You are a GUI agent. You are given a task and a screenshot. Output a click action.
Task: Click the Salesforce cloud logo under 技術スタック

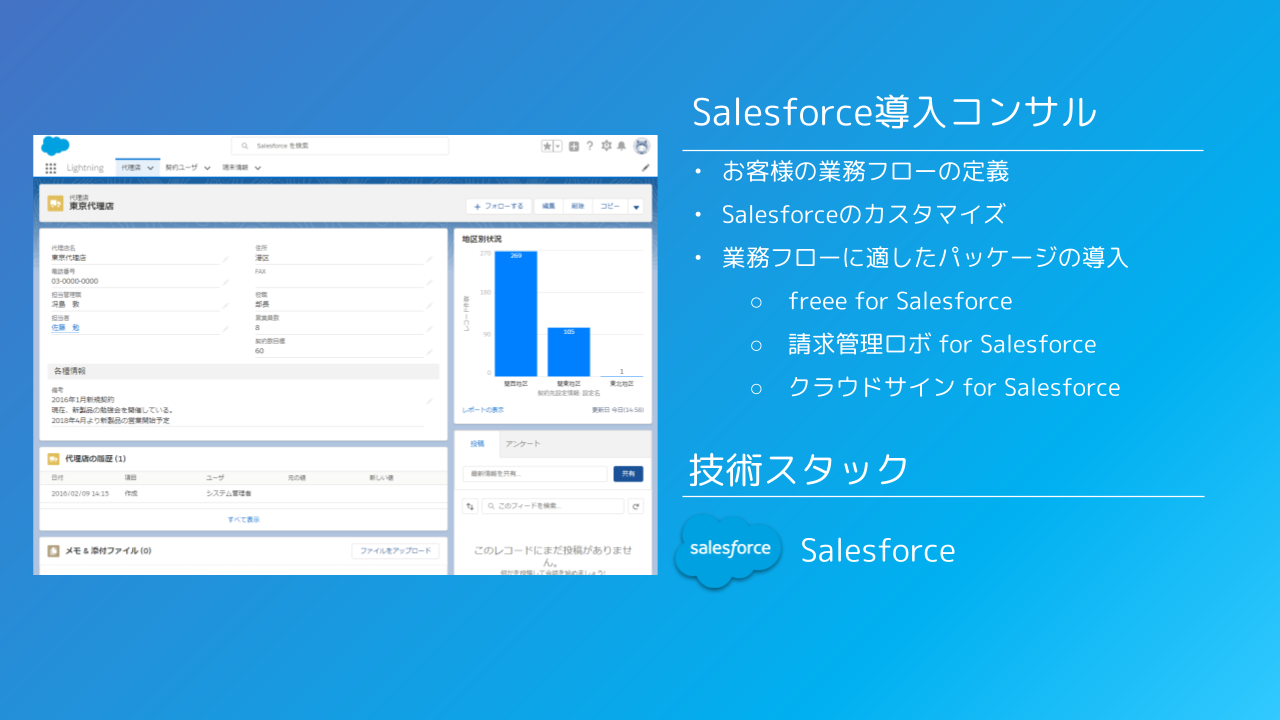click(729, 550)
